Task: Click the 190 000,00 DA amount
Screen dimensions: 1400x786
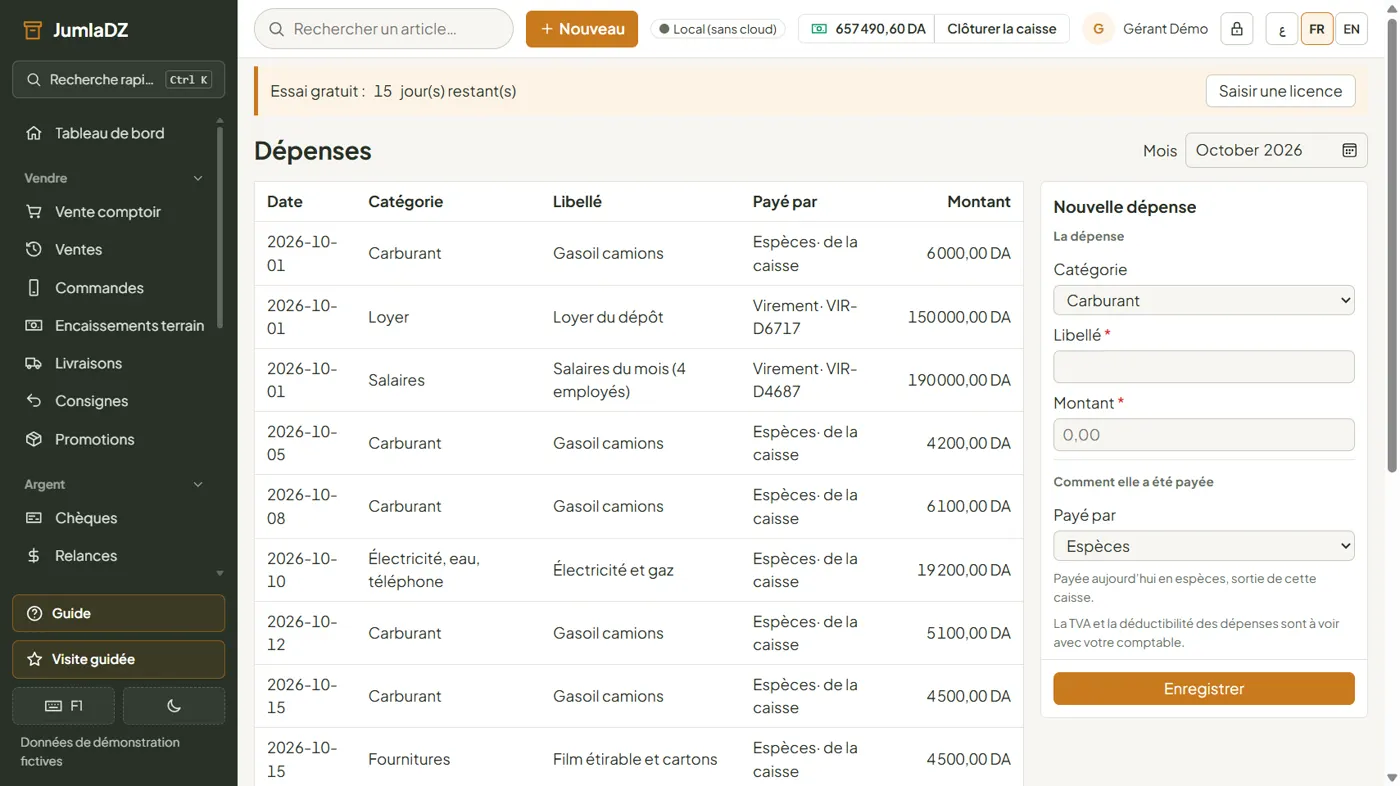Action: [959, 380]
